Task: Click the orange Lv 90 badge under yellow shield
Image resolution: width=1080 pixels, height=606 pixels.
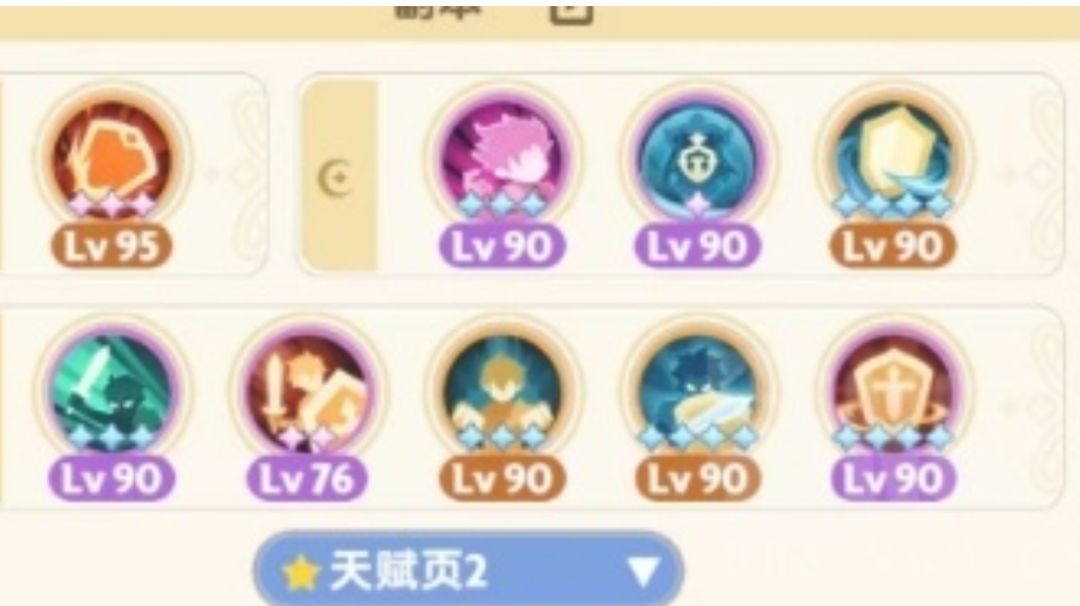Action: (893, 246)
